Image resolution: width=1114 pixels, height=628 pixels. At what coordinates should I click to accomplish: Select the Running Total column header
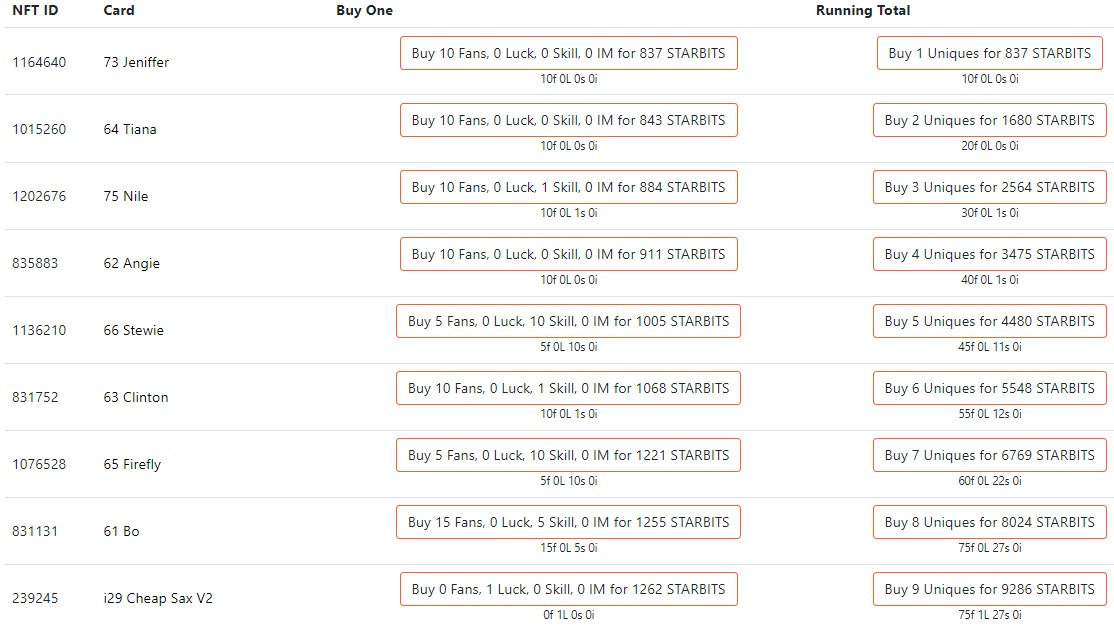tap(862, 11)
